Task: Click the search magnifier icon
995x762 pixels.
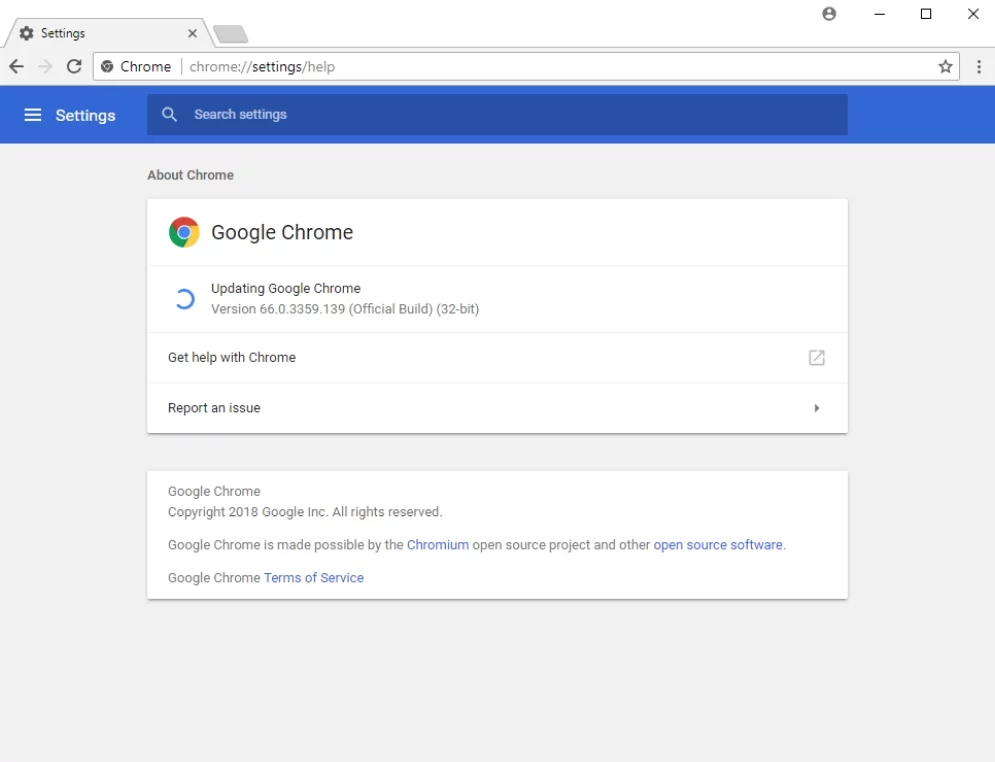Action: pos(170,115)
